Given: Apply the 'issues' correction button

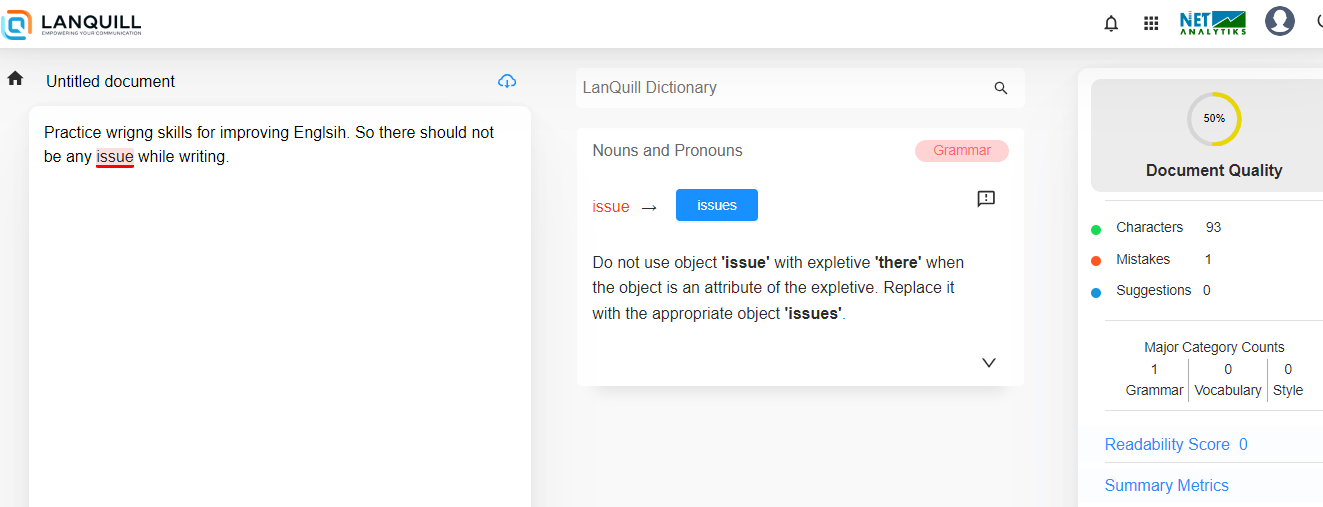Looking at the screenshot, I should pyautogui.click(x=716, y=205).
